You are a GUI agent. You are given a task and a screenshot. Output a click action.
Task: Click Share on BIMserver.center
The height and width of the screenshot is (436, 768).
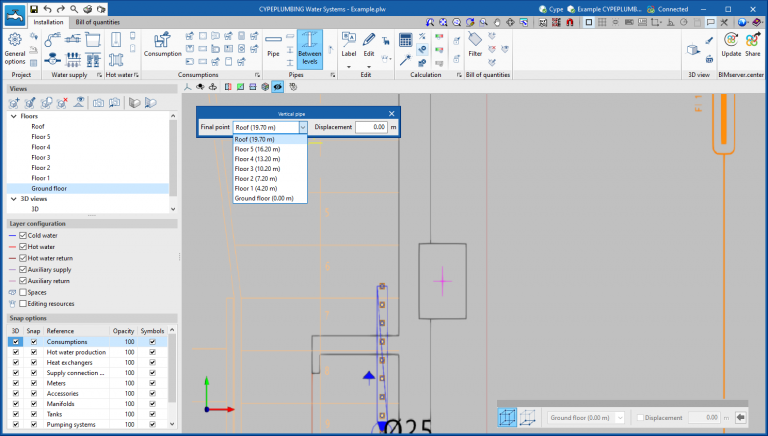(x=753, y=45)
